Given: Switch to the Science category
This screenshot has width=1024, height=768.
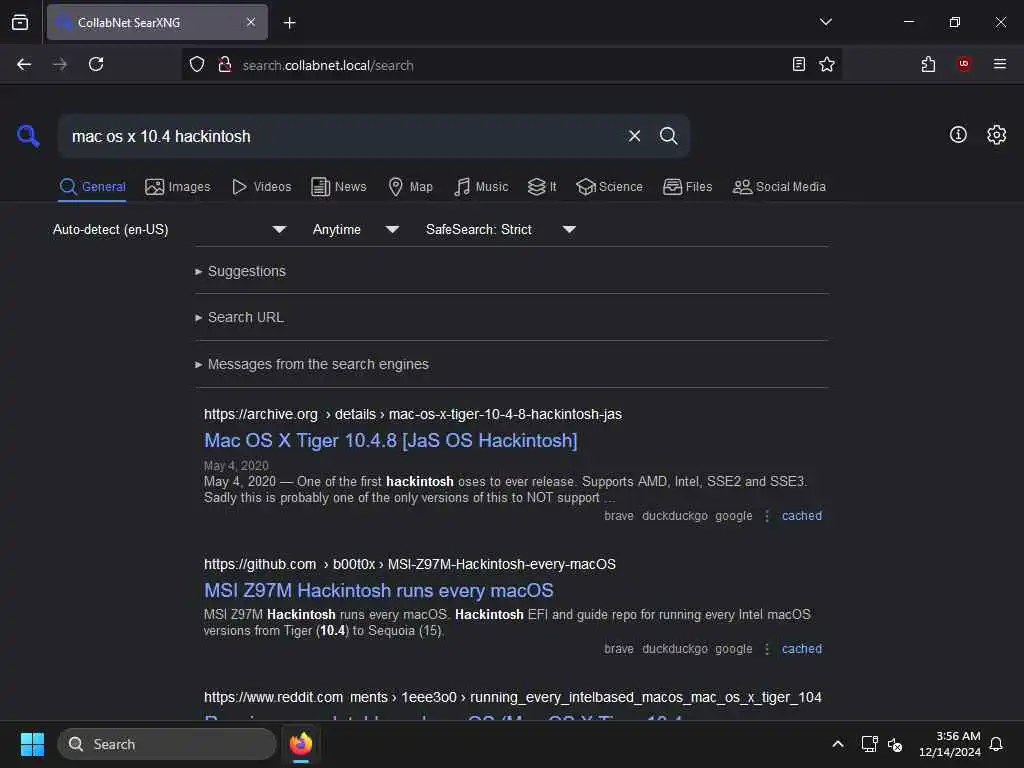Looking at the screenshot, I should coord(609,187).
